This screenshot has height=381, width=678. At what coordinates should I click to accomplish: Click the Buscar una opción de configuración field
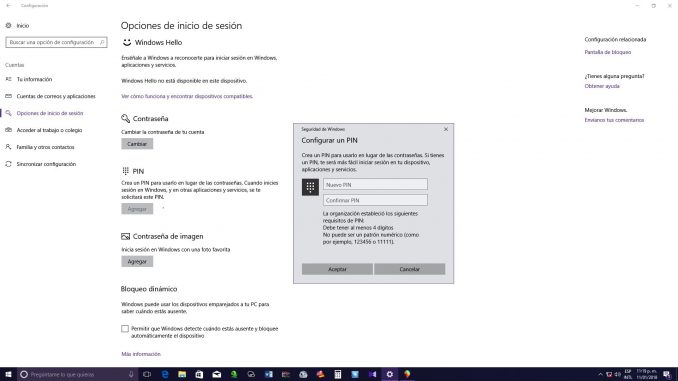click(x=56, y=42)
